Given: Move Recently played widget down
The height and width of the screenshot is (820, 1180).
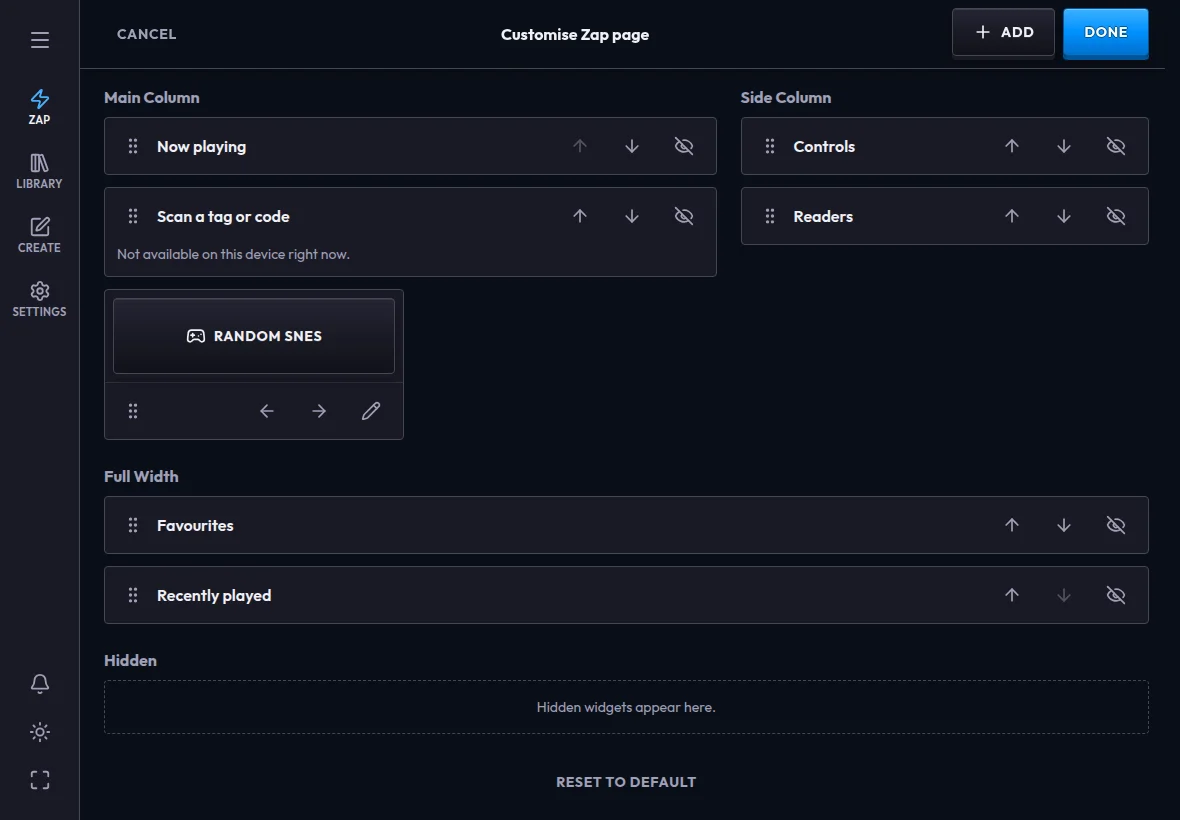Looking at the screenshot, I should coord(1064,595).
